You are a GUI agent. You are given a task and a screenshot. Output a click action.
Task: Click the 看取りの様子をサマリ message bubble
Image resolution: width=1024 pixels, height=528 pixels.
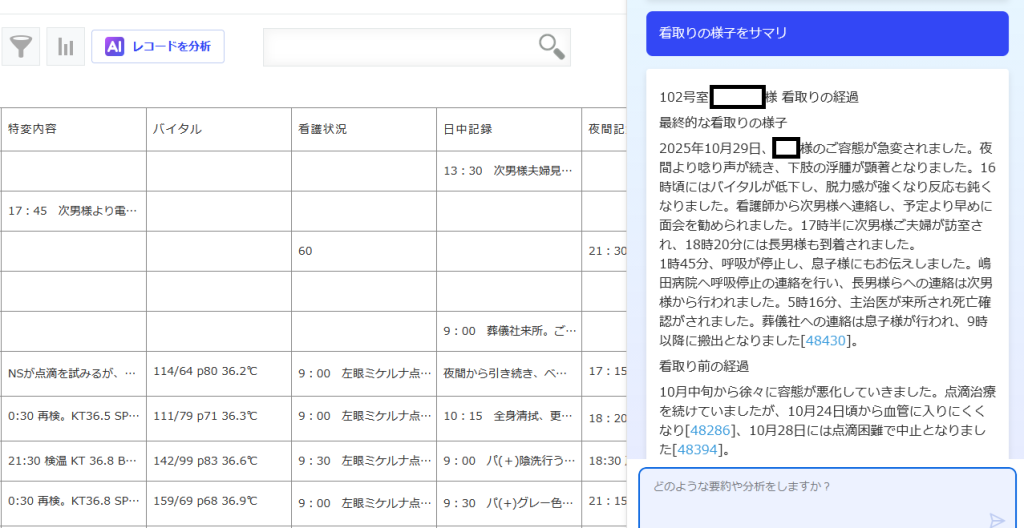point(826,33)
